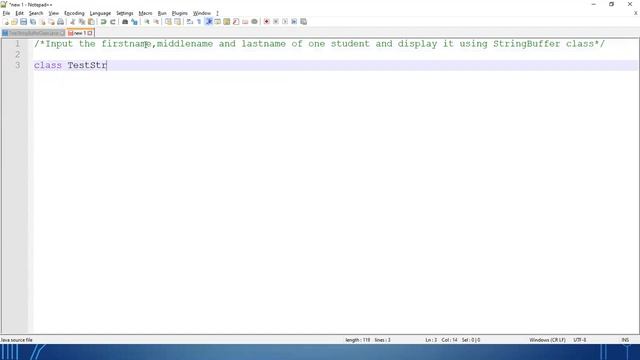Open the Edit menu
The height and width of the screenshot is (360, 640).
[19, 13]
